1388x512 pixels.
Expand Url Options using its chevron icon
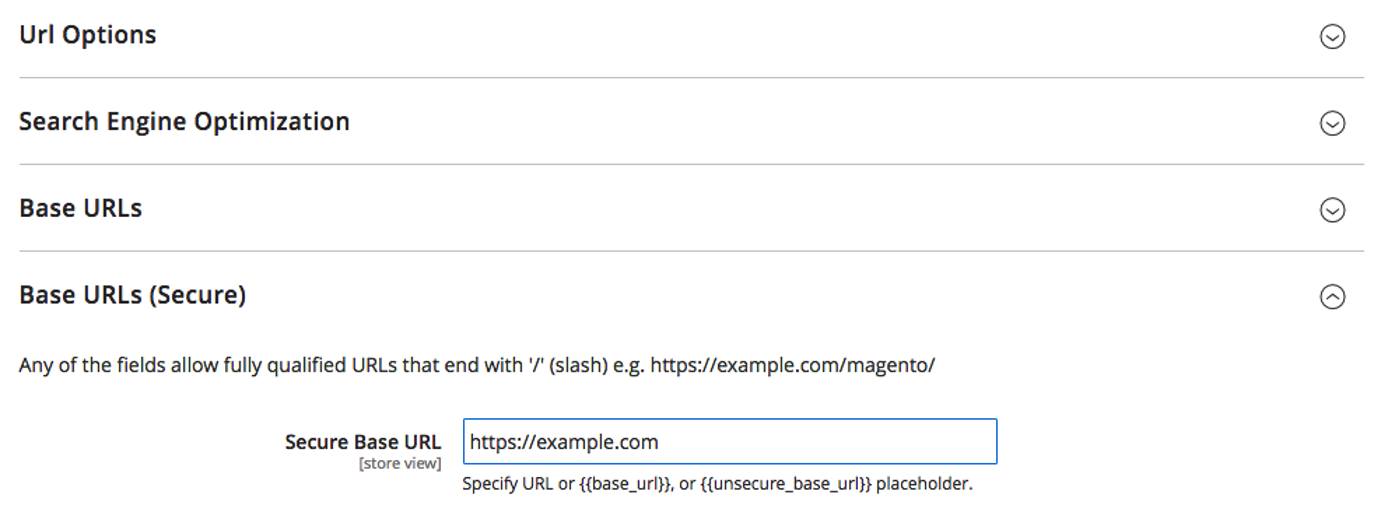click(x=1332, y=36)
